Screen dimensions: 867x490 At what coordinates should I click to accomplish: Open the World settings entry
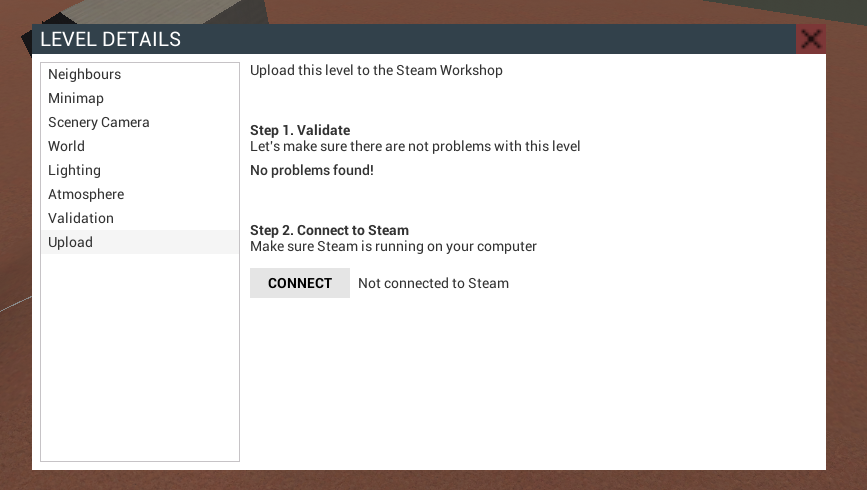click(x=140, y=146)
